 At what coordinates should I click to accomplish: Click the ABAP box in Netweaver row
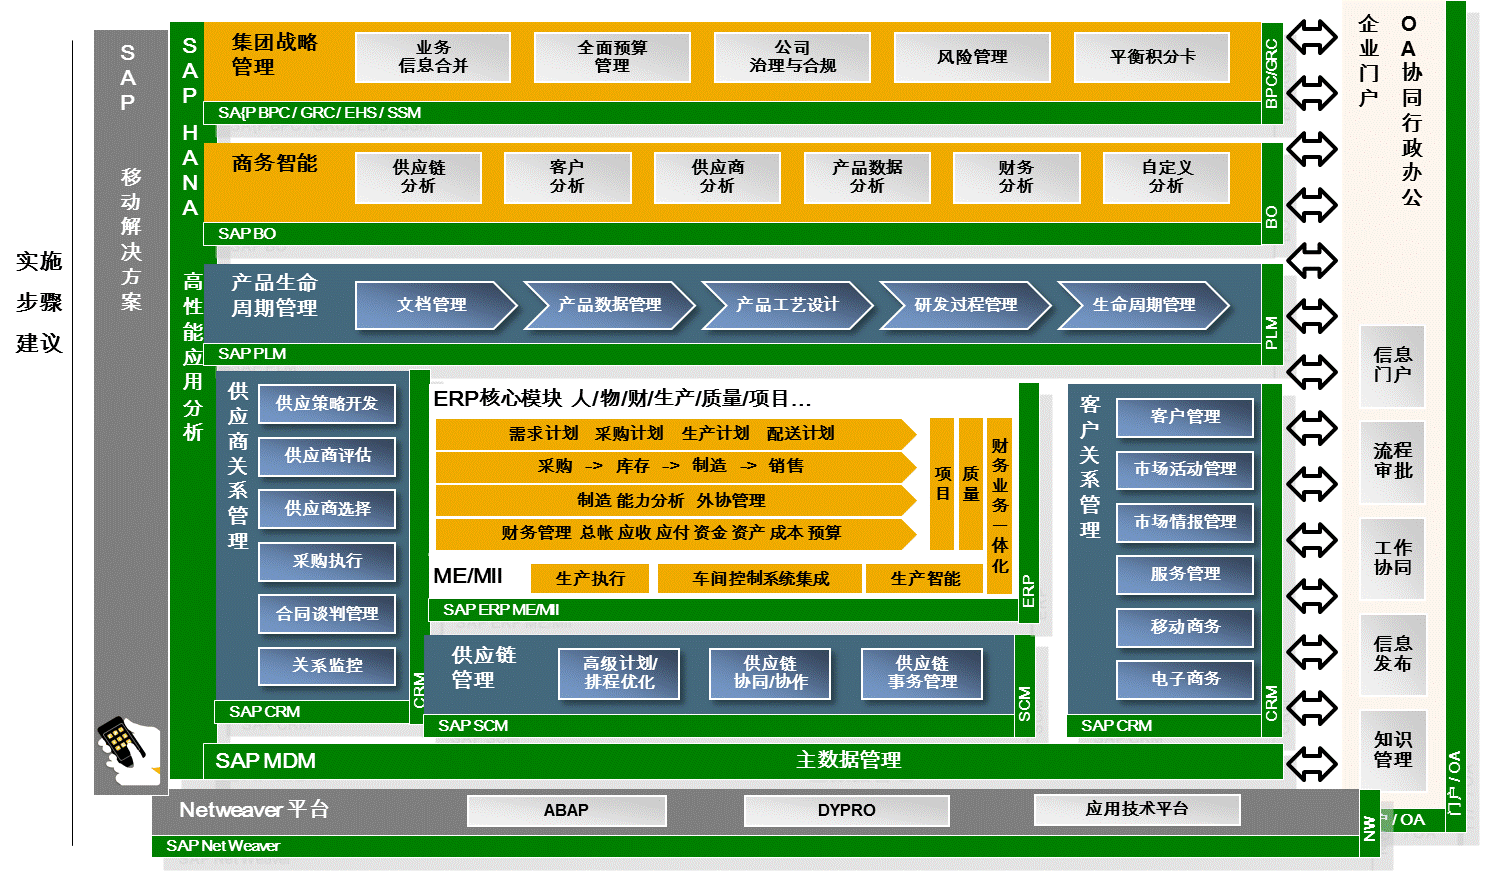point(566,811)
